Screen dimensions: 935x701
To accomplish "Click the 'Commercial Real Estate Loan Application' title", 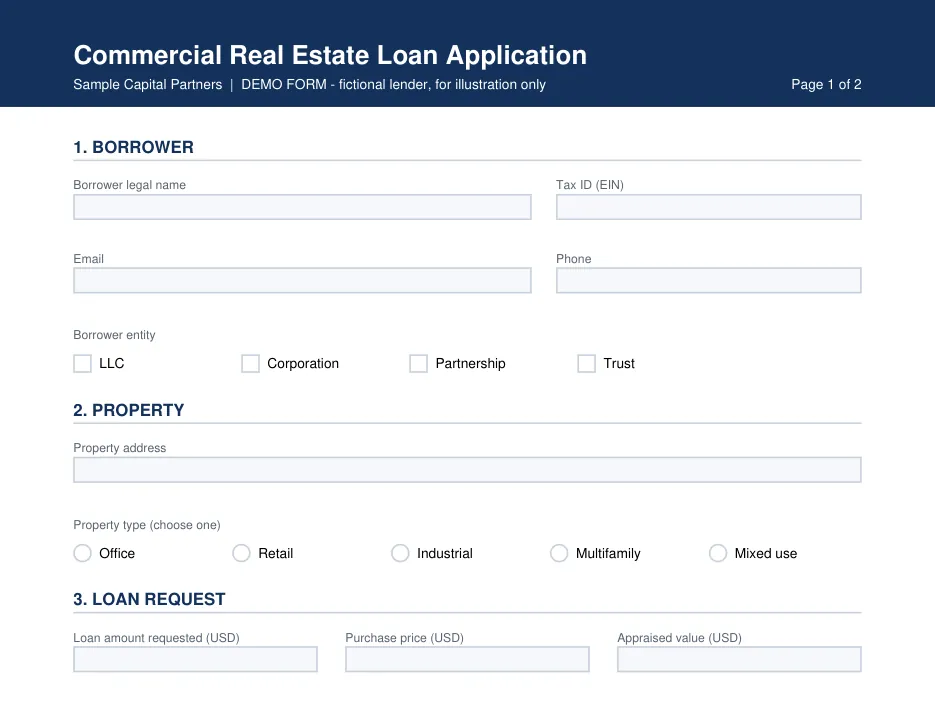I will [330, 55].
